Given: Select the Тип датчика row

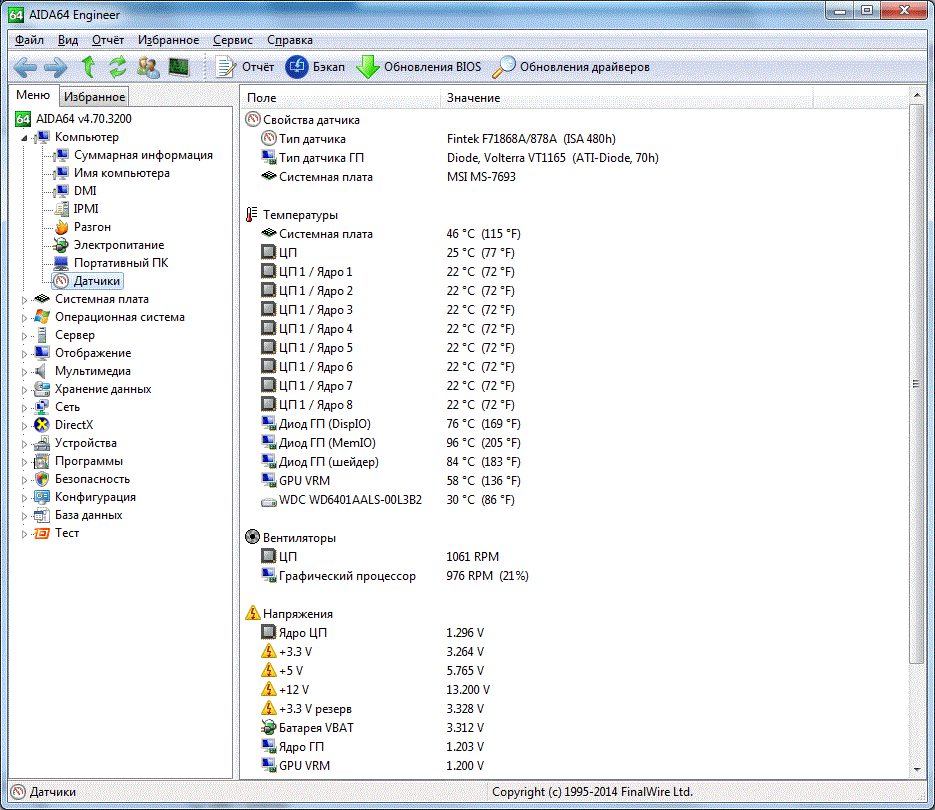Looking at the screenshot, I should tap(575, 139).
